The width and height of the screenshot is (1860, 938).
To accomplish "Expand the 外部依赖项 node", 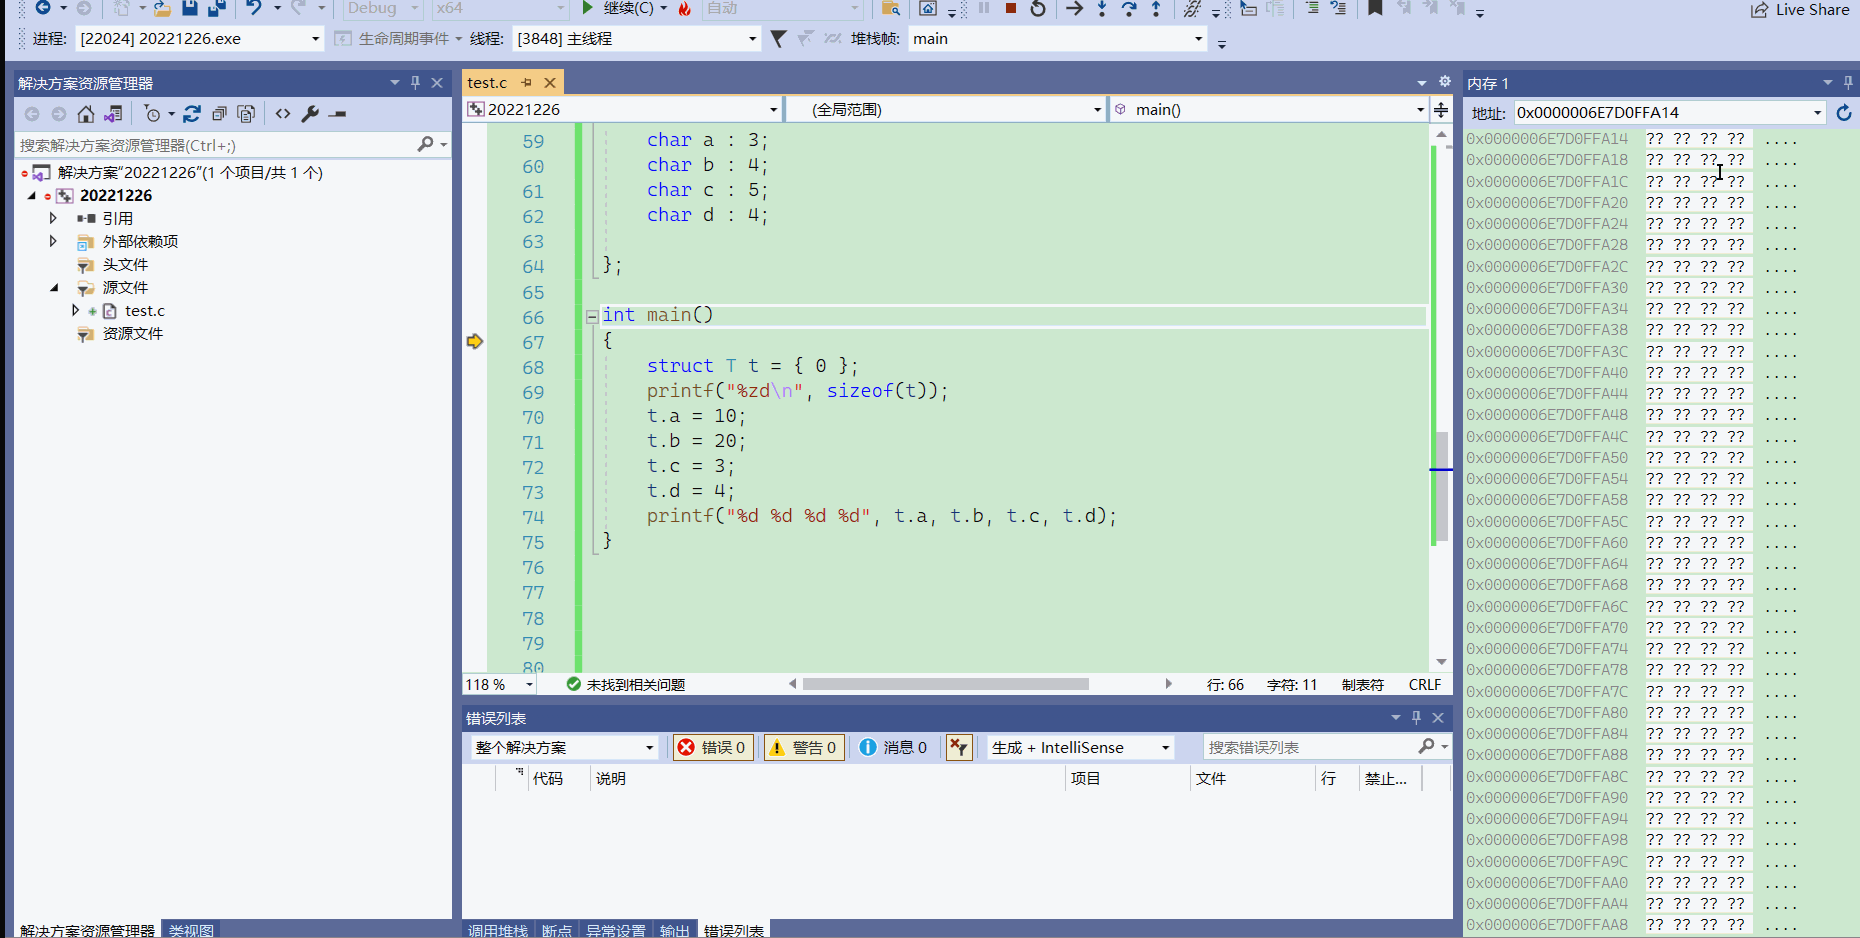I will pyautogui.click(x=53, y=241).
